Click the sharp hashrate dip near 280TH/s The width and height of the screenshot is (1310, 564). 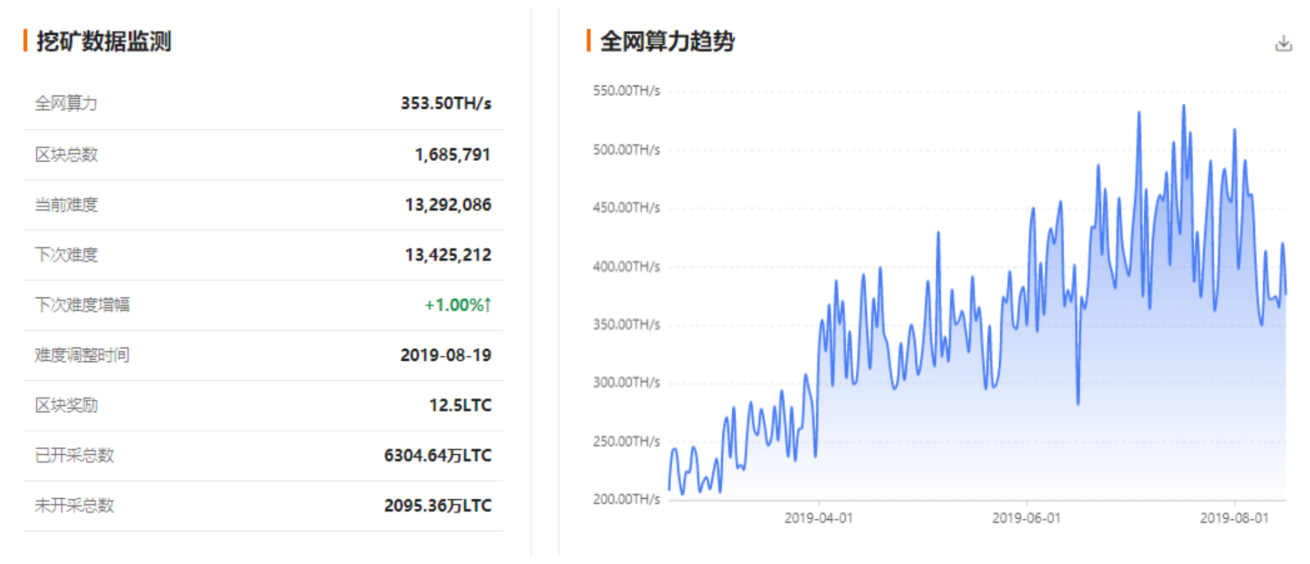[1078, 403]
